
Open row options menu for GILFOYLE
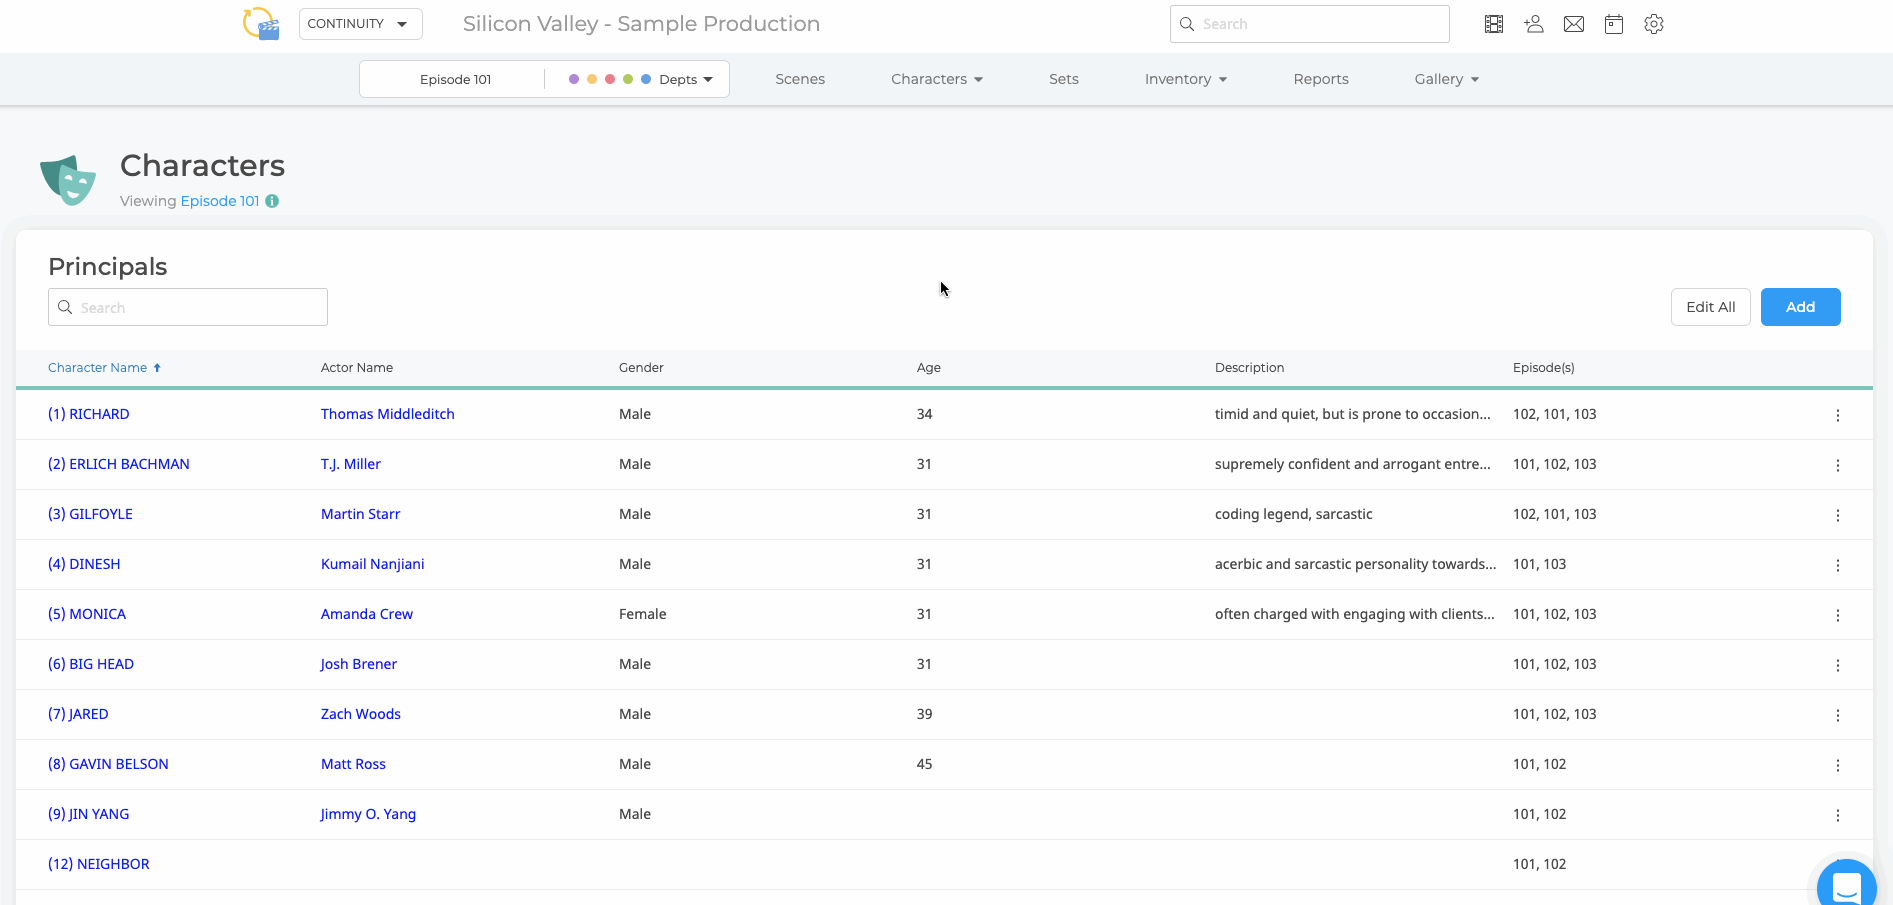1838,515
